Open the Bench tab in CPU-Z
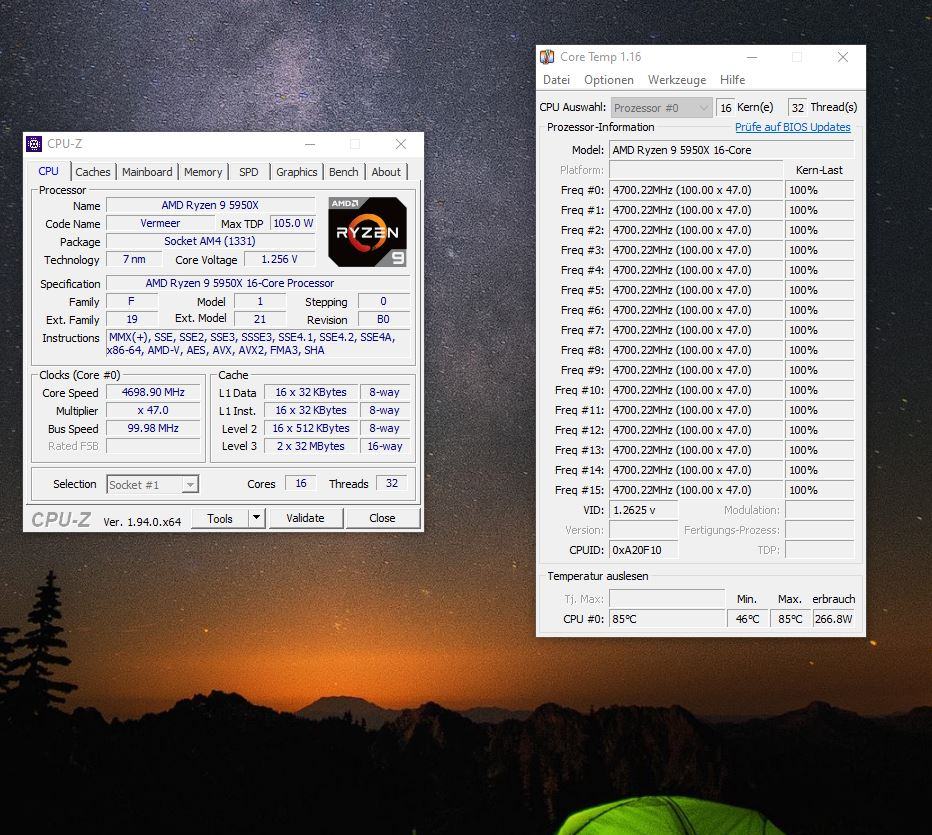This screenshot has height=835, width=932. [x=344, y=172]
